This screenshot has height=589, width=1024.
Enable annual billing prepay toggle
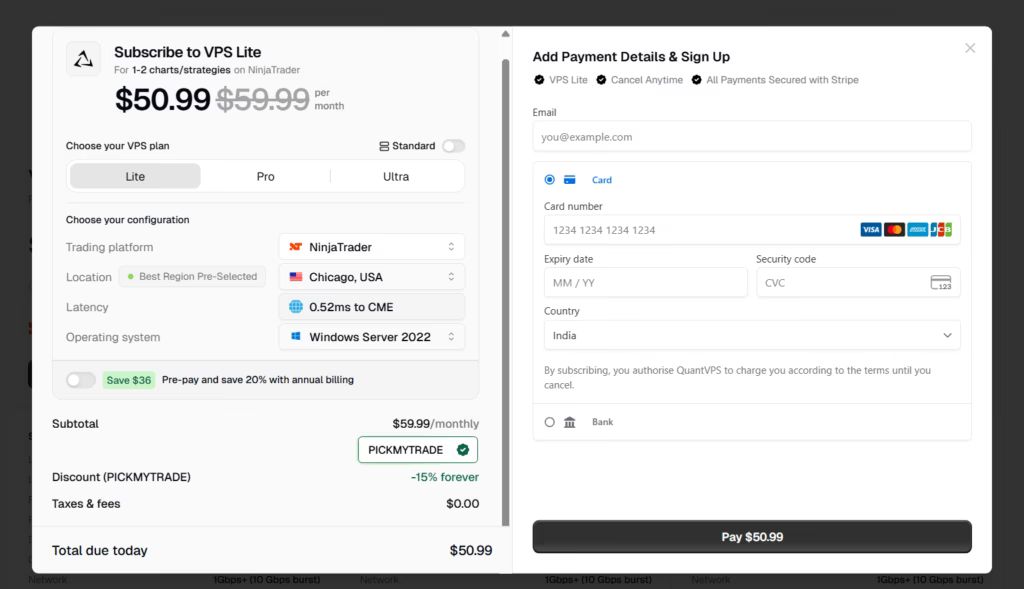tap(80, 381)
